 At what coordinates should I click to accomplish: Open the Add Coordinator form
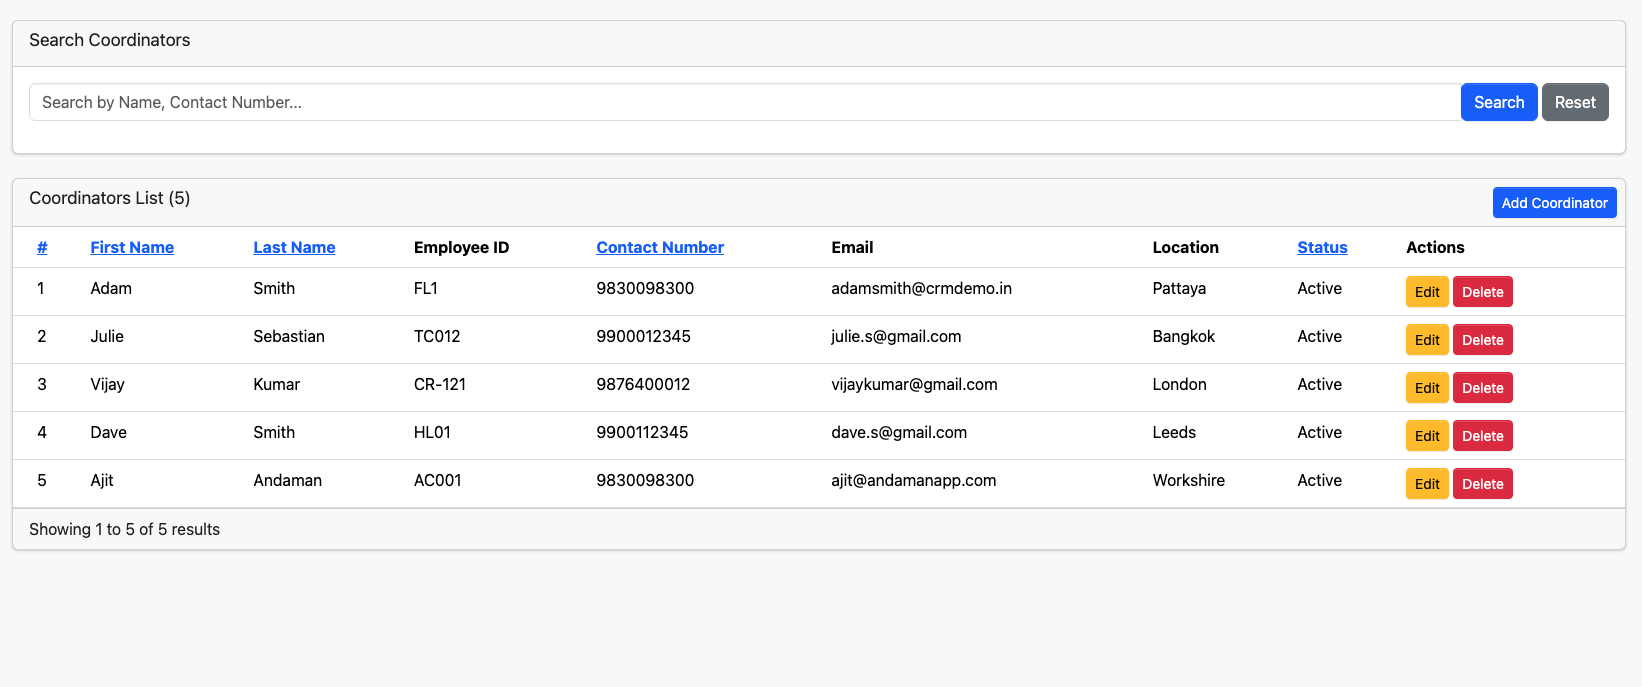coord(1554,202)
